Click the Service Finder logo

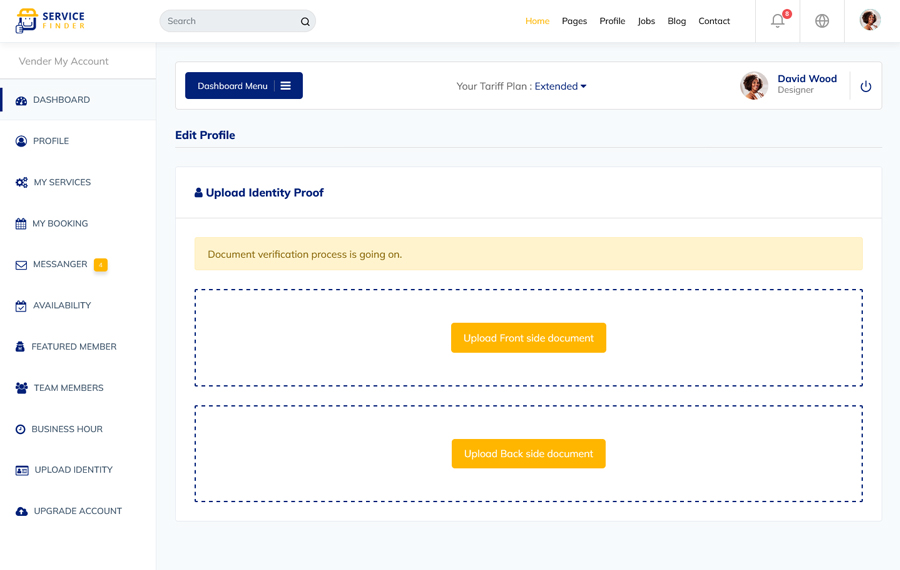50,20
